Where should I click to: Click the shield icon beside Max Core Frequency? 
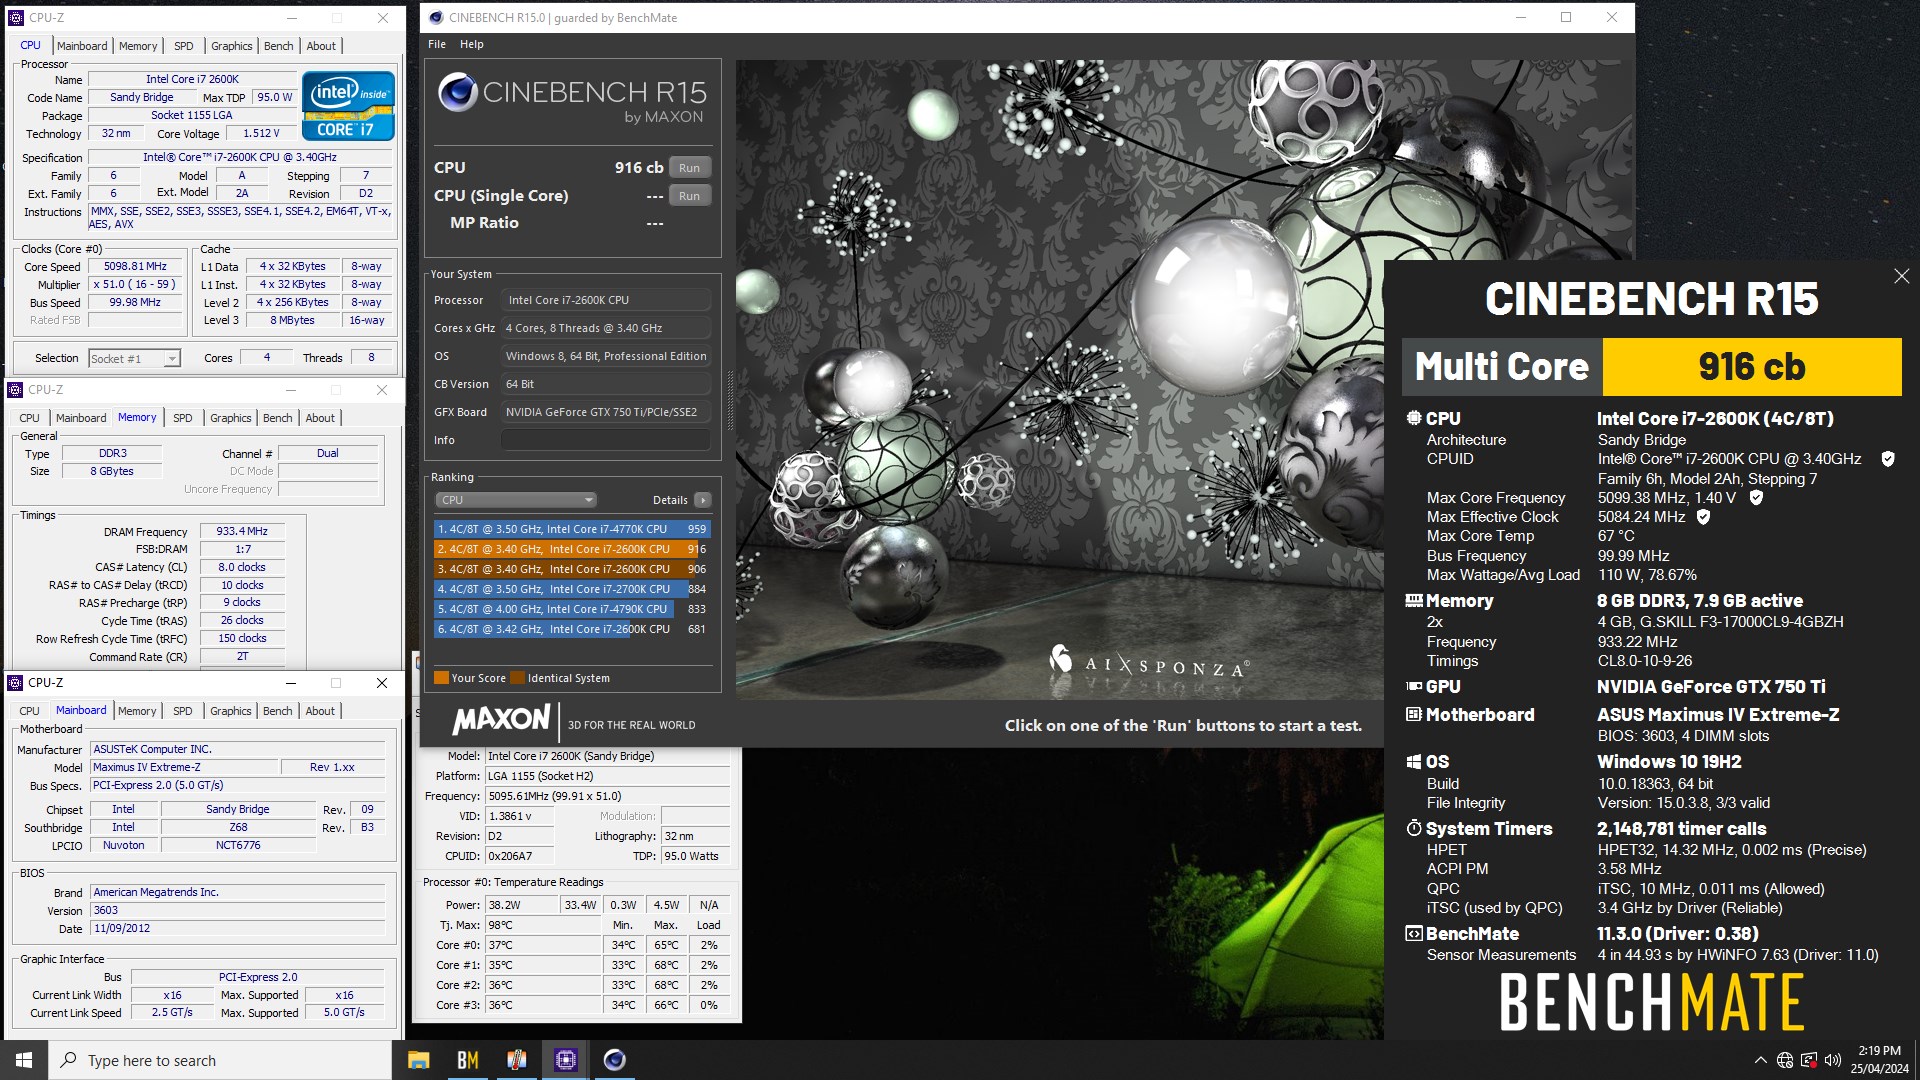pos(1756,497)
